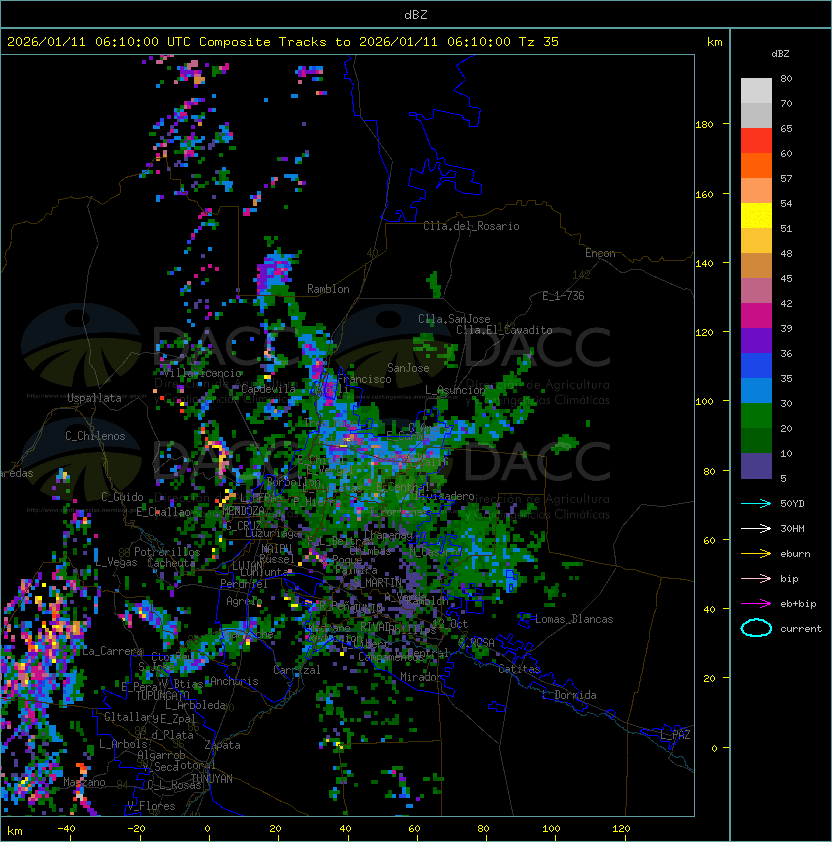
Task: Click the cyan 50YD arrow legend icon
Action: [756, 504]
